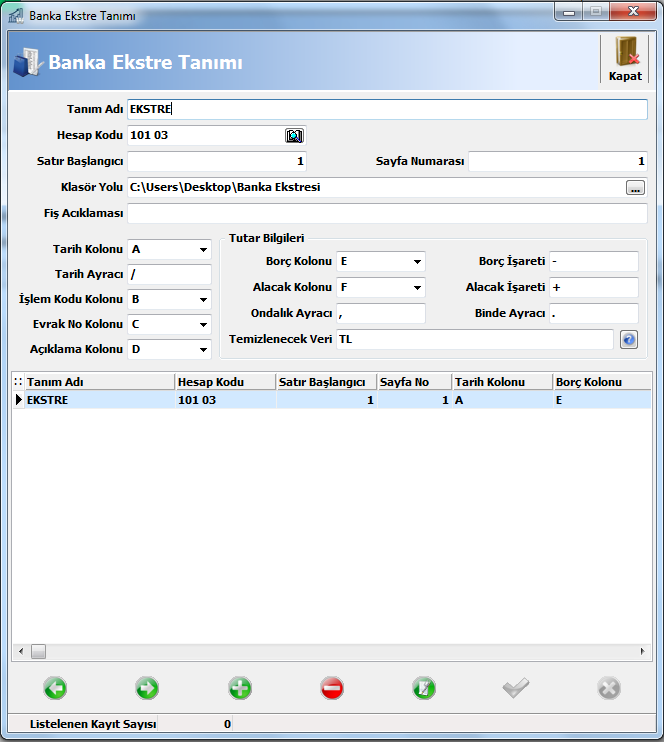
Task: Sort by the Hesap Kodu column header
Action: pyautogui.click(x=225, y=382)
